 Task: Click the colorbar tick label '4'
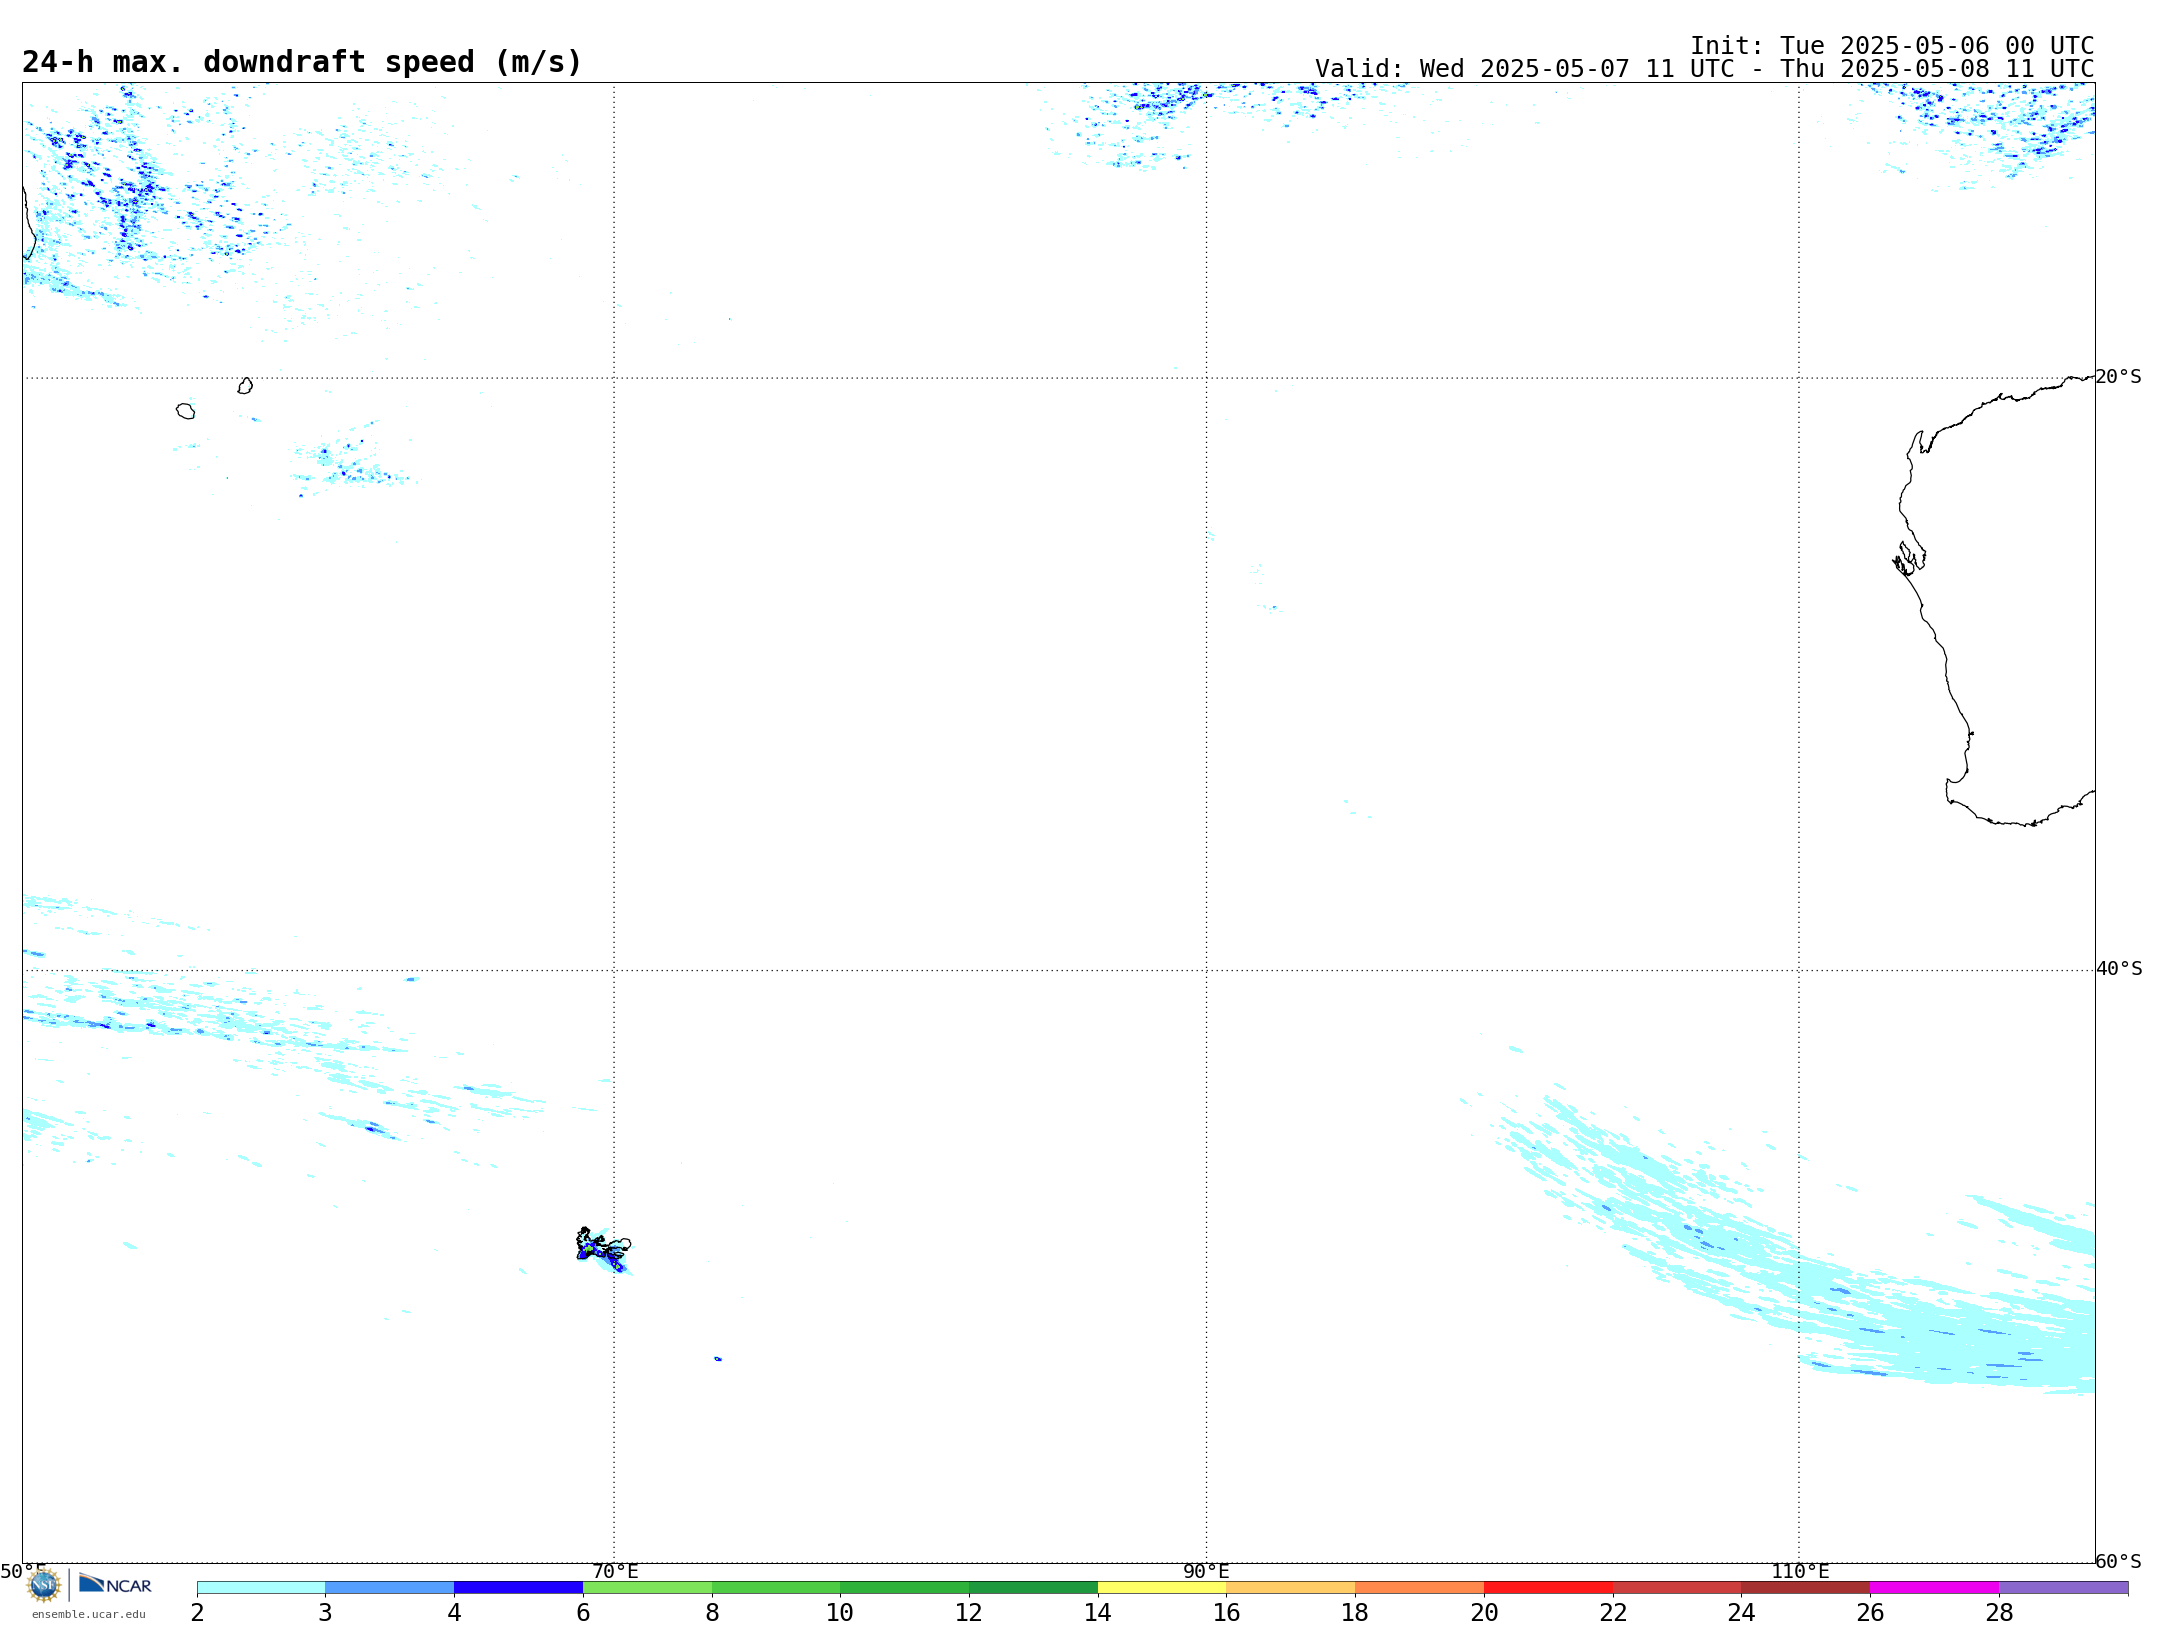click(x=454, y=1612)
